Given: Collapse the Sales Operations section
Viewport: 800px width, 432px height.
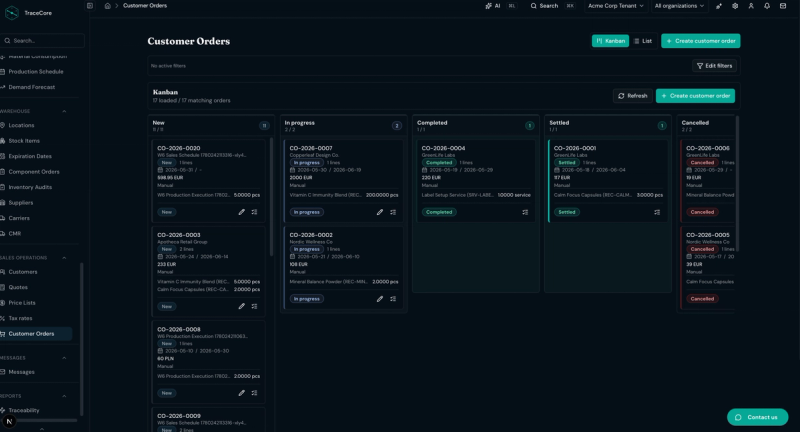Looking at the screenshot, I should (x=64, y=258).
